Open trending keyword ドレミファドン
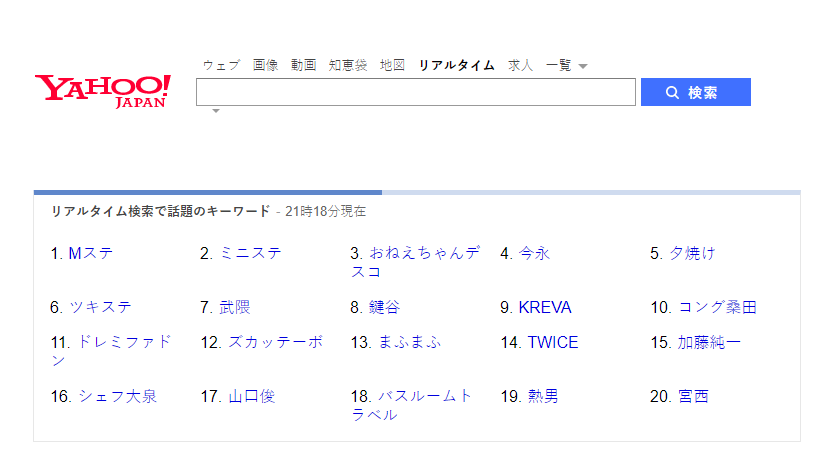The width and height of the screenshot is (836, 472). pos(111,351)
